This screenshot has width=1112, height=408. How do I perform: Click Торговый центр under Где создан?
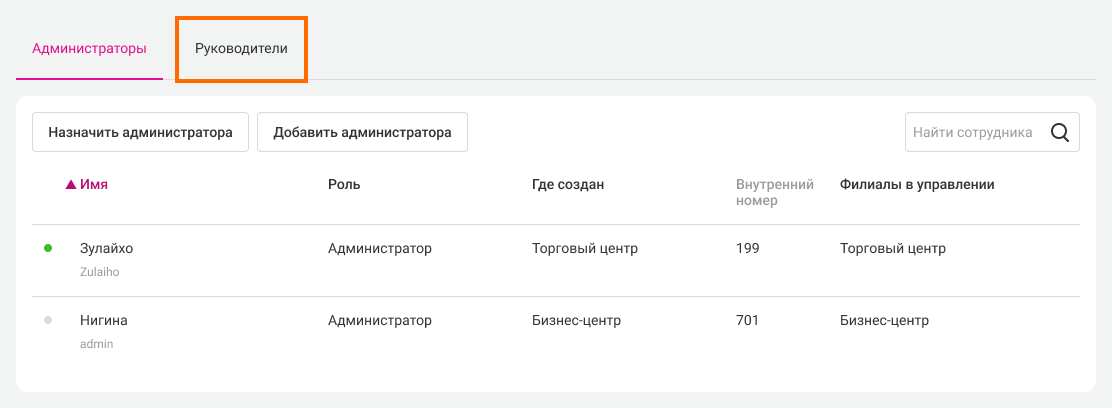(x=585, y=249)
